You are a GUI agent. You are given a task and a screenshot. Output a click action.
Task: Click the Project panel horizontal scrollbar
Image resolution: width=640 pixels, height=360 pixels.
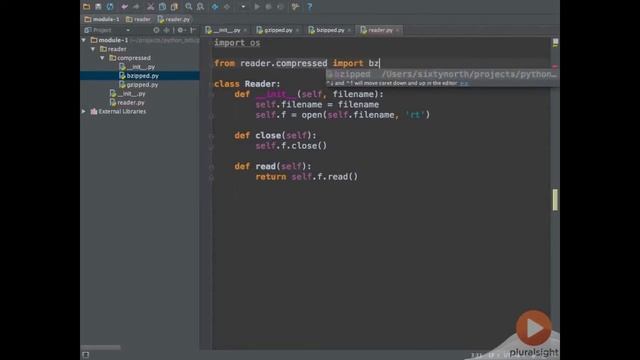(x=101, y=347)
